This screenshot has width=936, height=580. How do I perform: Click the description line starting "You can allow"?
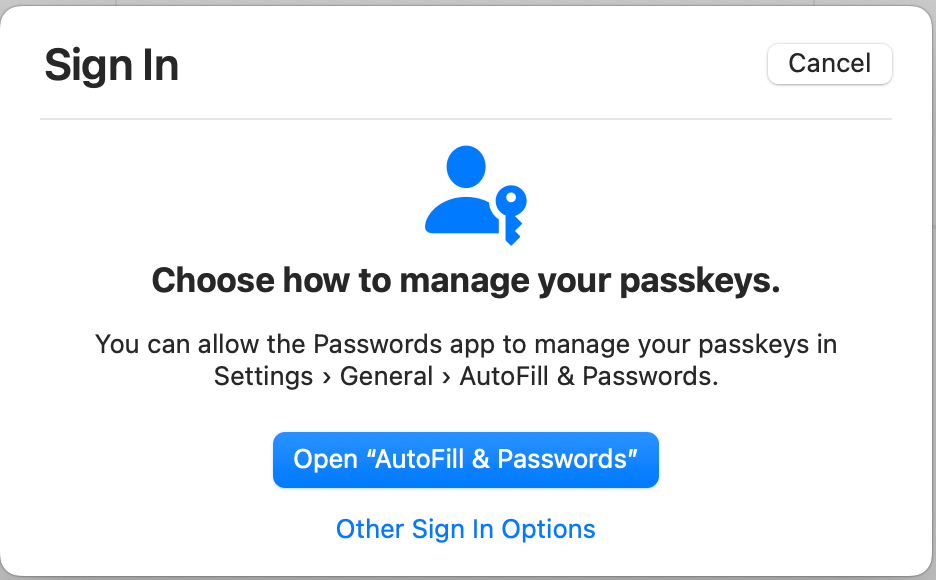[465, 345]
